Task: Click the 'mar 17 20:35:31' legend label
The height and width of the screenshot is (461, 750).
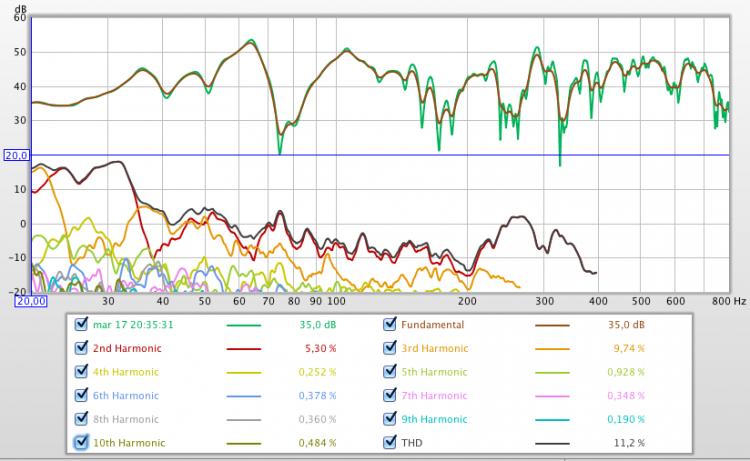Action: point(133,325)
